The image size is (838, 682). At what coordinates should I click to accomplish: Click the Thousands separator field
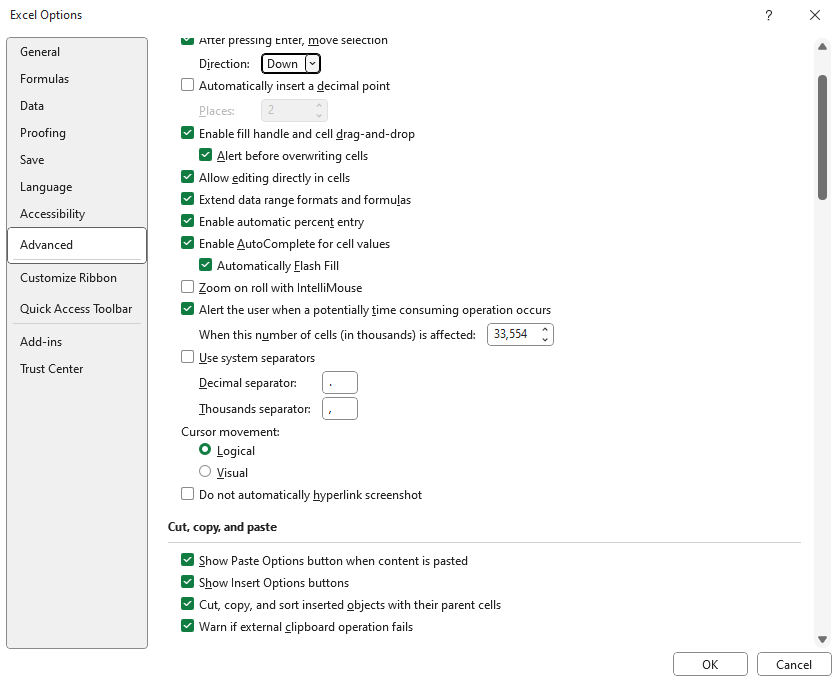tap(340, 409)
